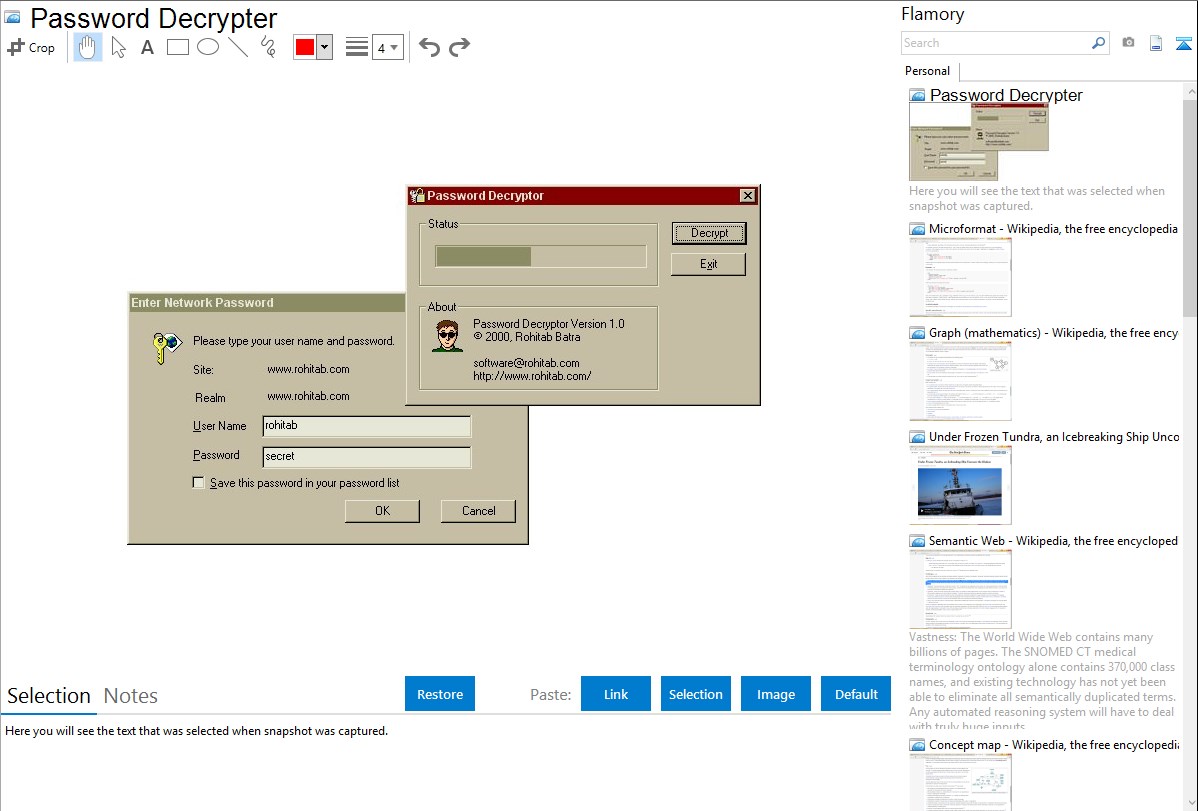Click Exit in Password Decryptor
Screen dimensions: 1198x811
(708, 264)
